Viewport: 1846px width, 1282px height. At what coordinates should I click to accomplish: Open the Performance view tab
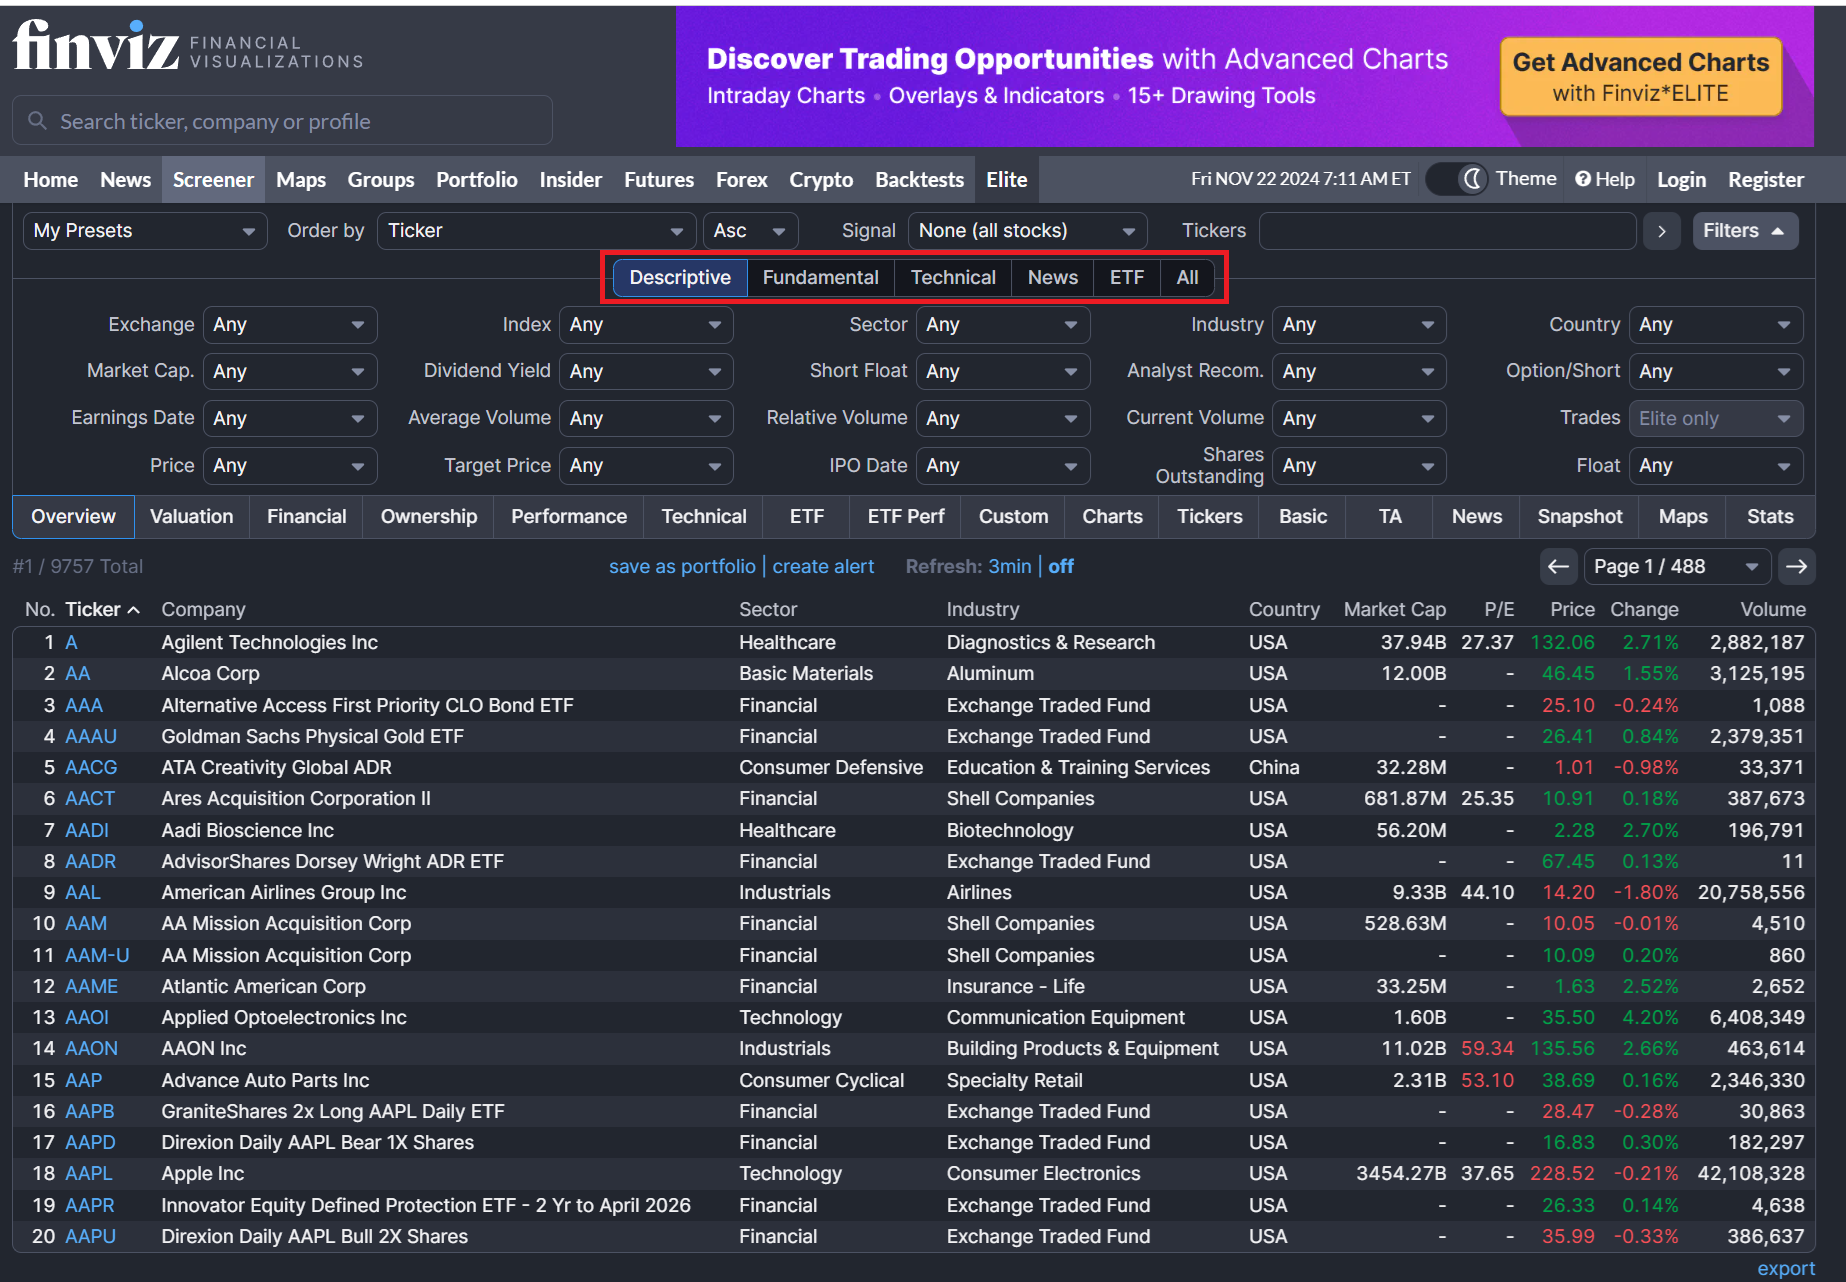coord(569,517)
